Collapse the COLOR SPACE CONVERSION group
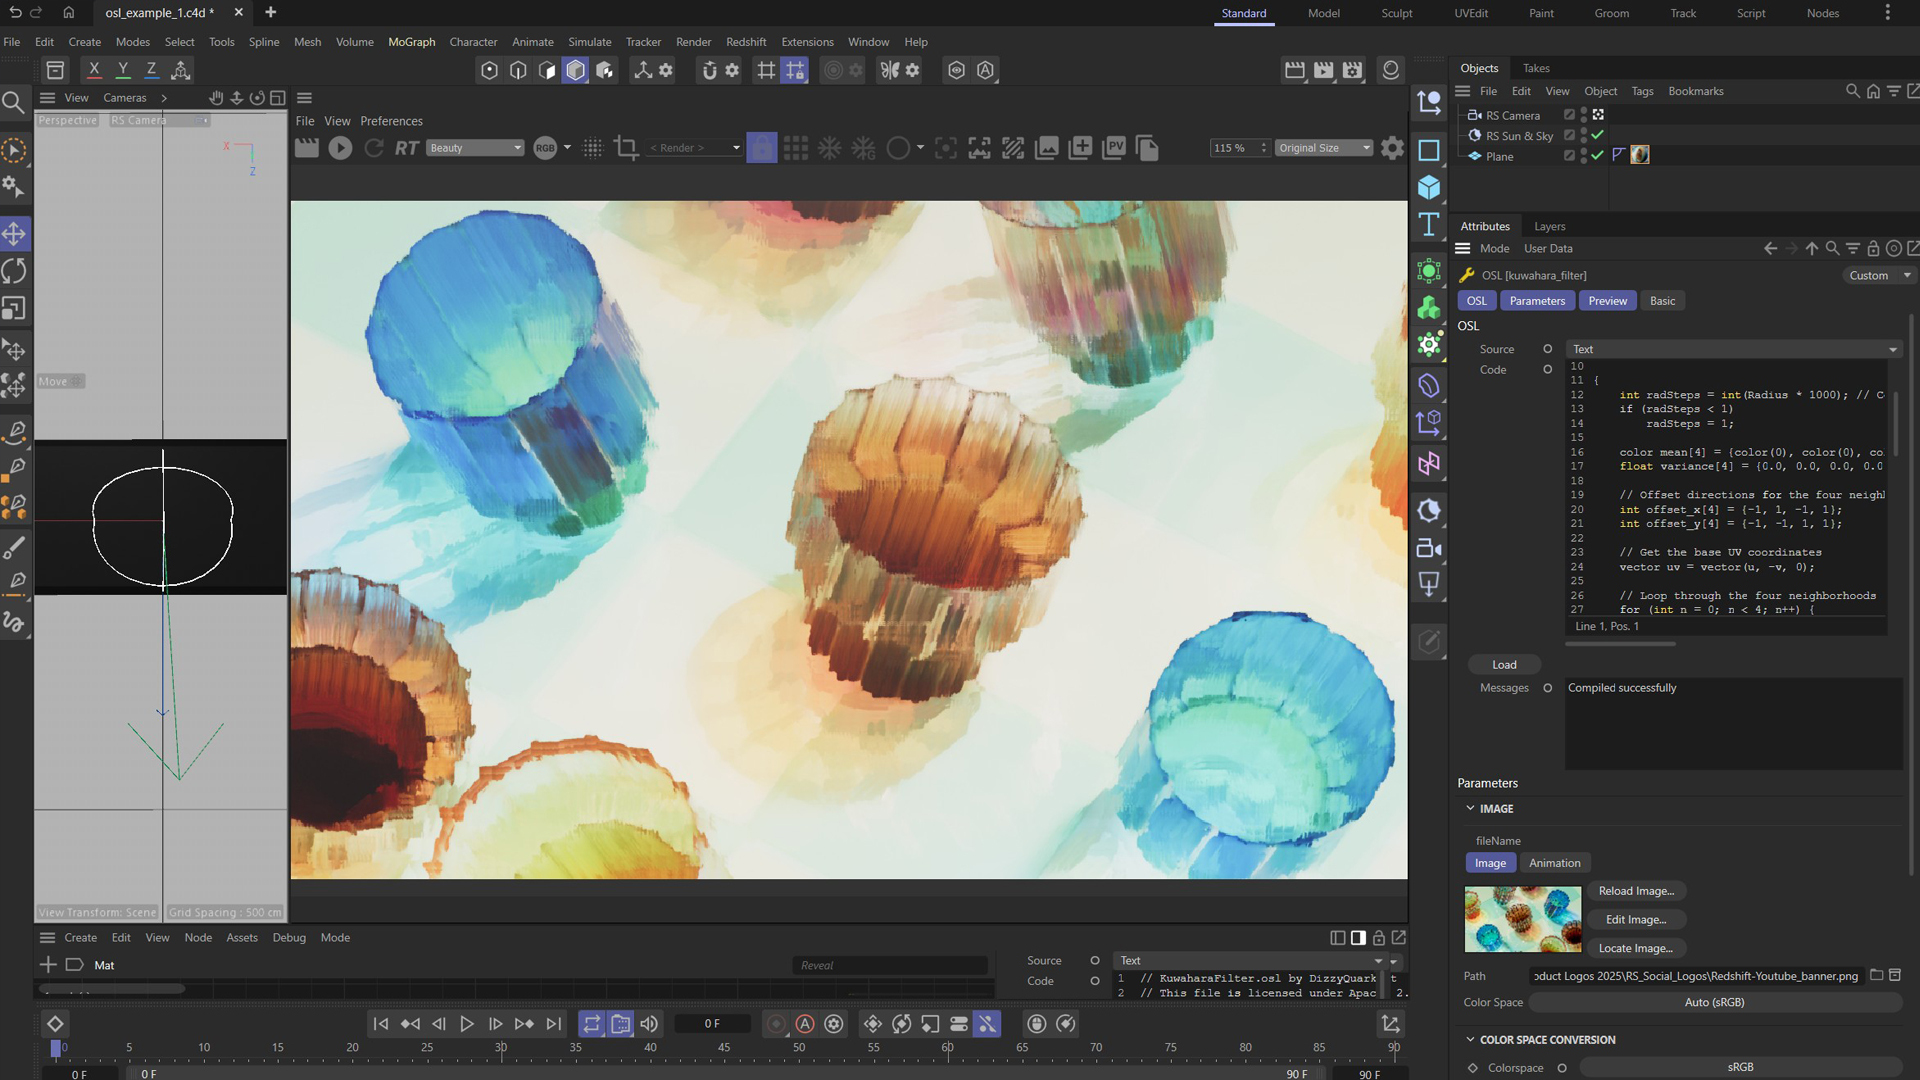1920x1080 pixels. click(1470, 1039)
